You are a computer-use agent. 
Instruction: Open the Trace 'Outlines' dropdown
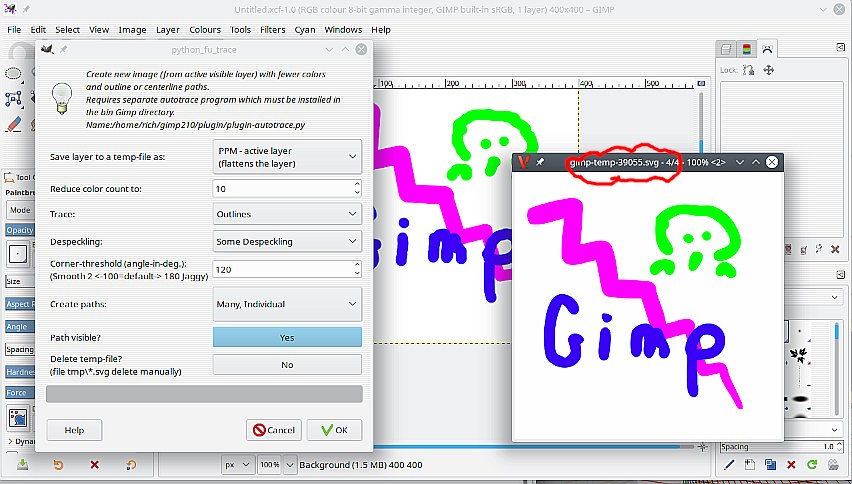[287, 214]
